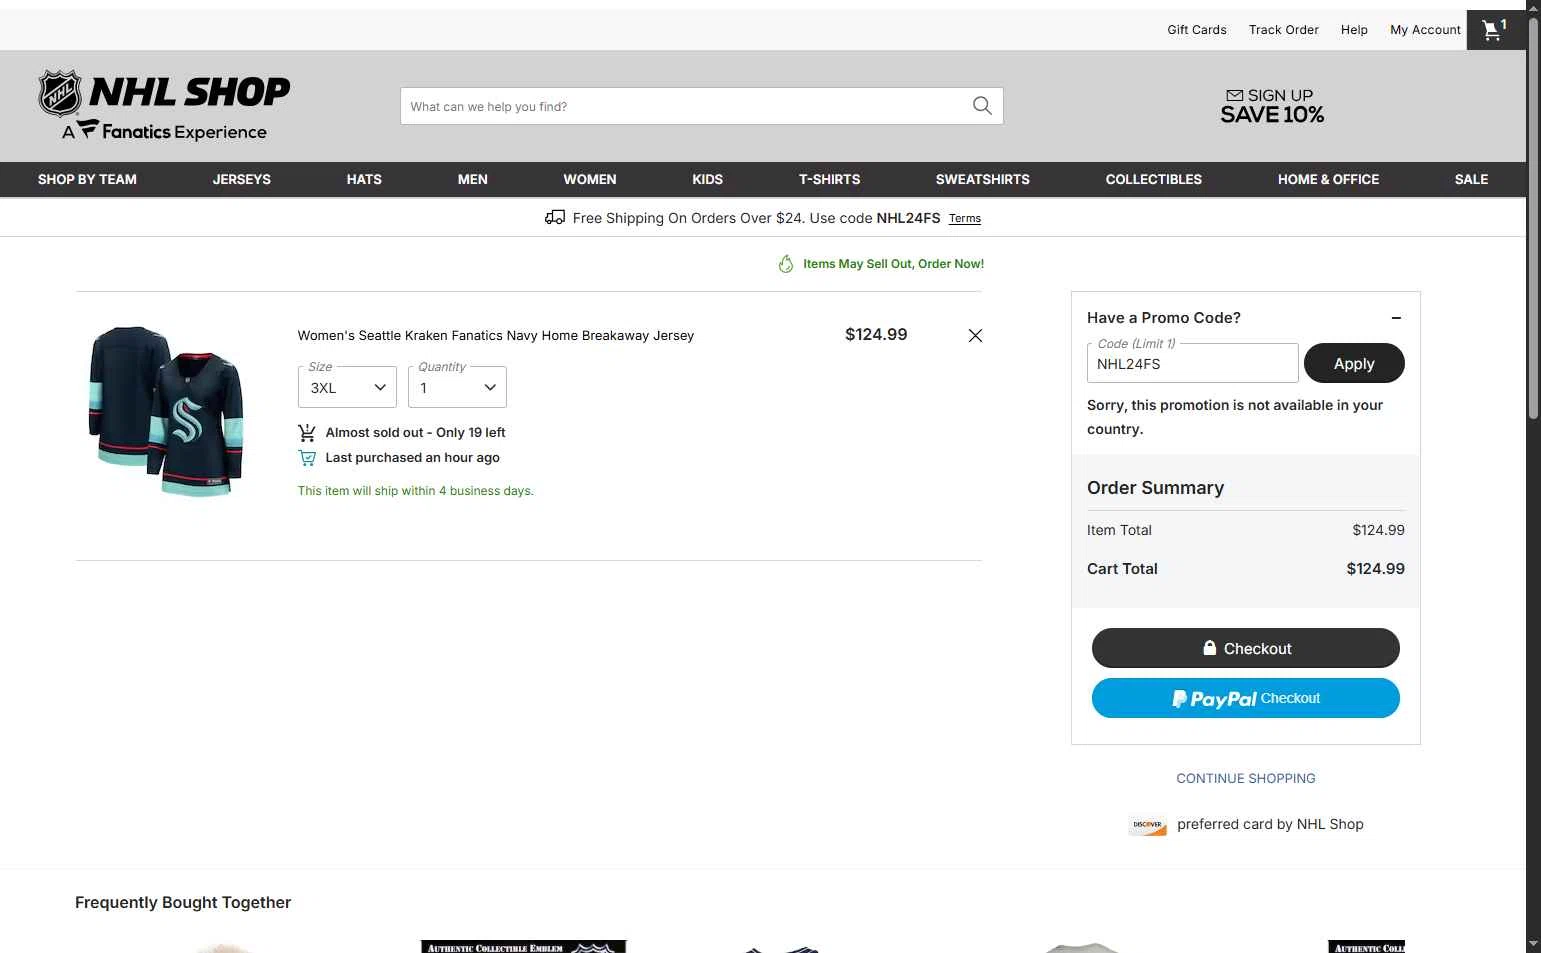Open the Sweatshirts menu

click(983, 179)
